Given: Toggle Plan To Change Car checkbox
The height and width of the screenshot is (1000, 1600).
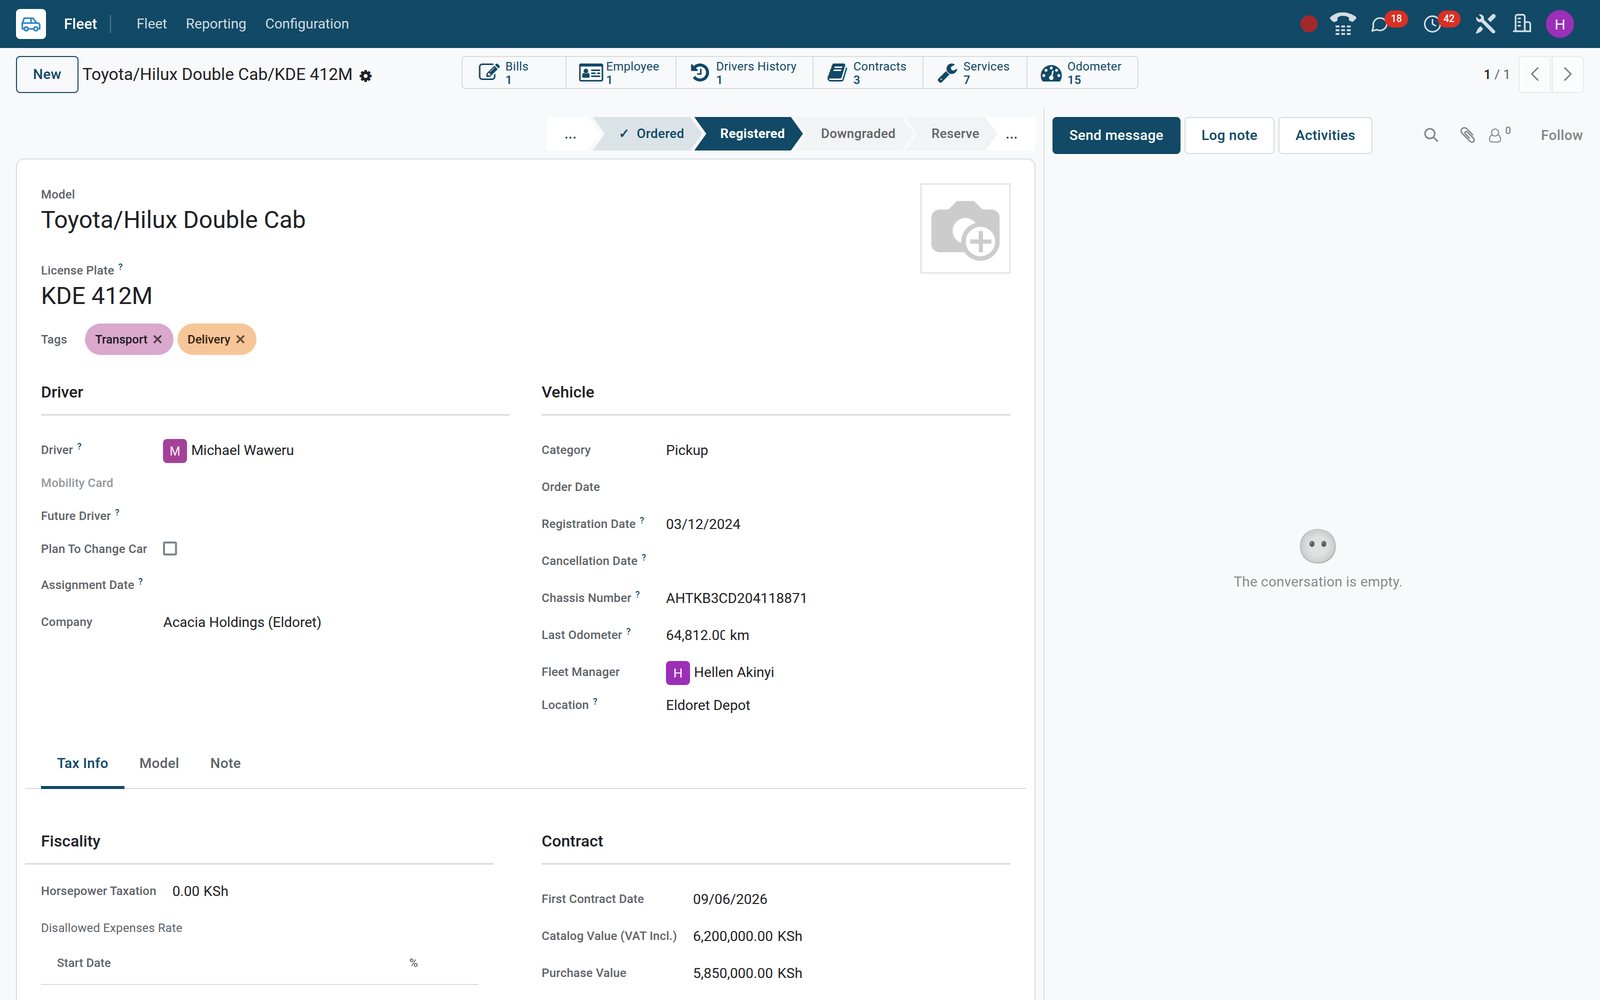Looking at the screenshot, I should (x=170, y=549).
